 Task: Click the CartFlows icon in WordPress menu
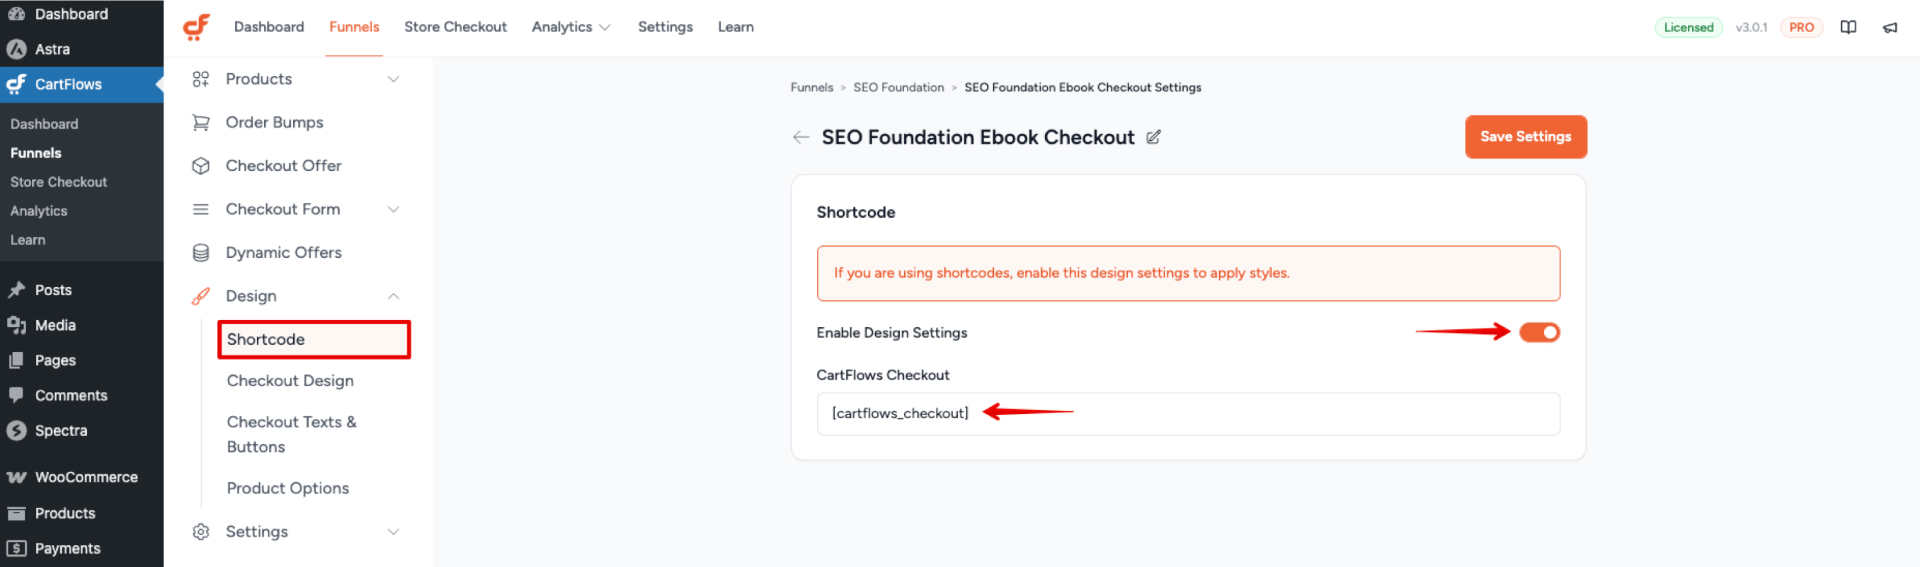17,84
